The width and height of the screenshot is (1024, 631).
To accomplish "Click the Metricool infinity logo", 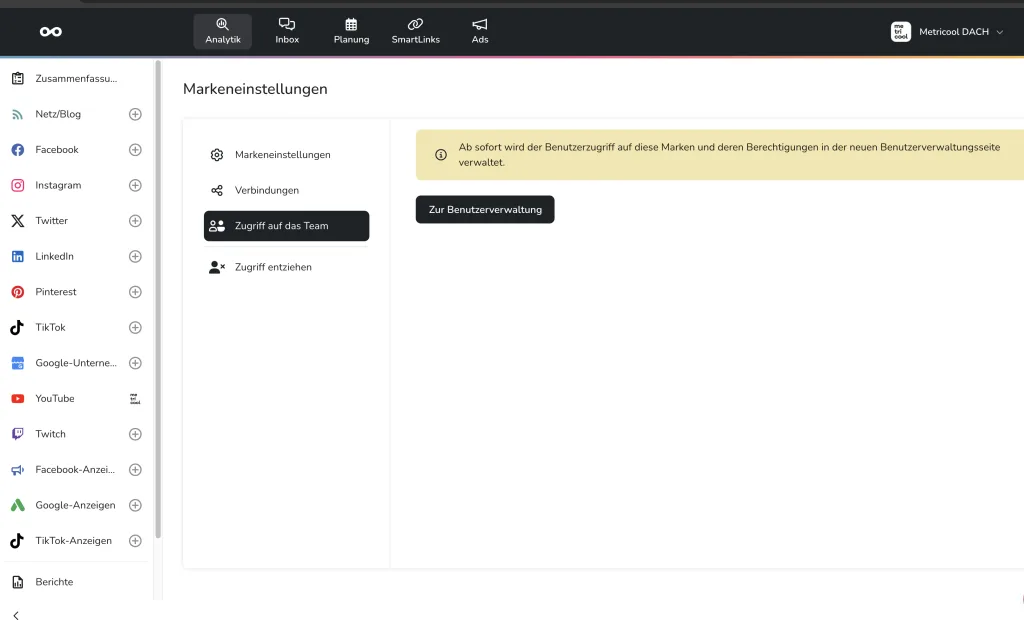I will click(x=51, y=32).
